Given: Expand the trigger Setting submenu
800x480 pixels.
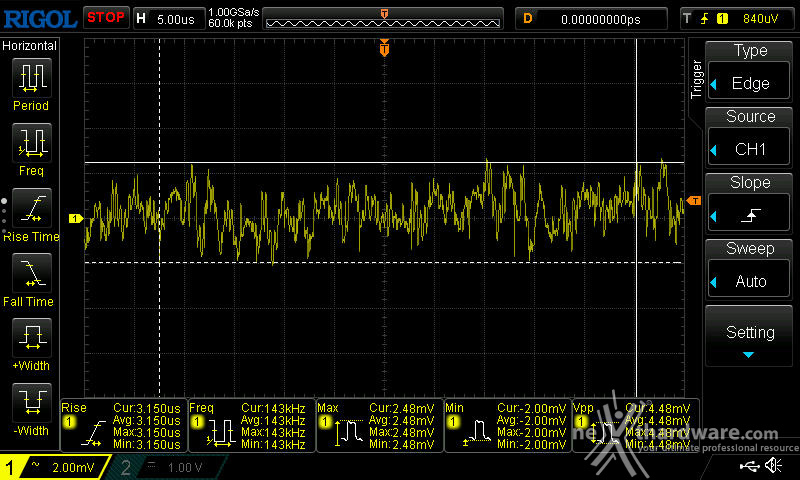Looking at the screenshot, I should point(749,337).
